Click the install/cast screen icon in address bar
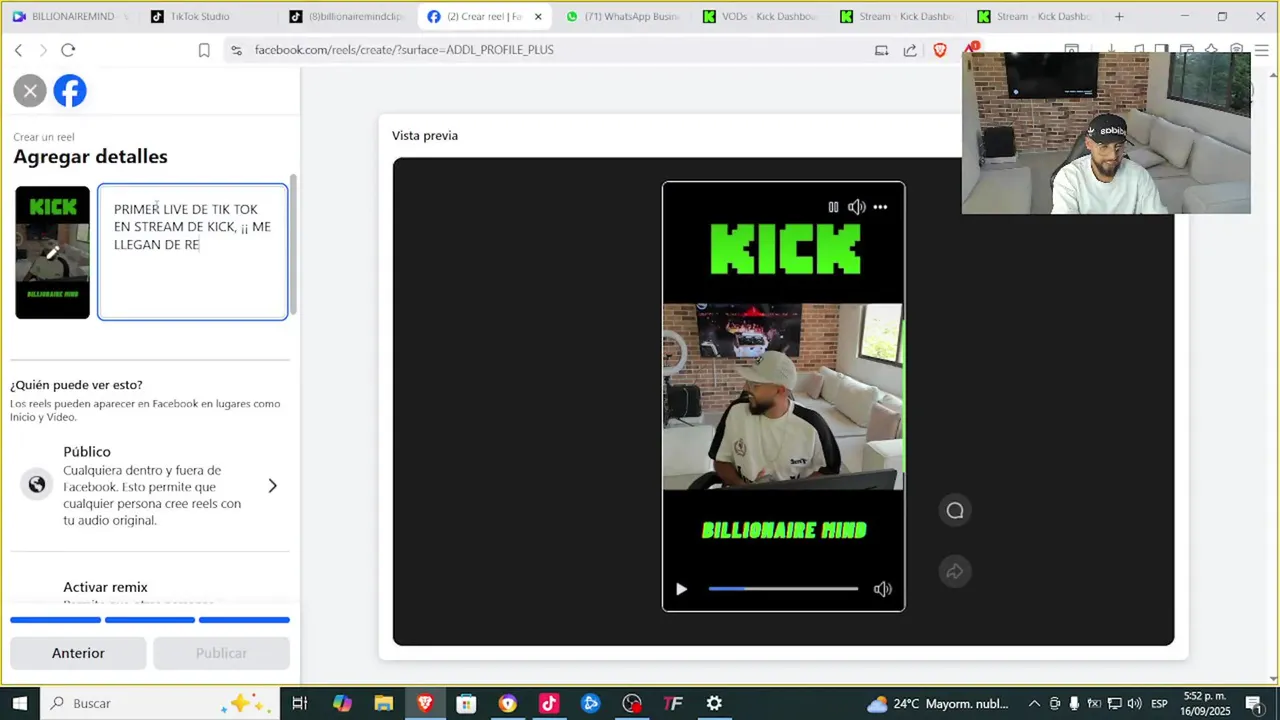This screenshot has height=720, width=1280. pyautogui.click(x=881, y=50)
